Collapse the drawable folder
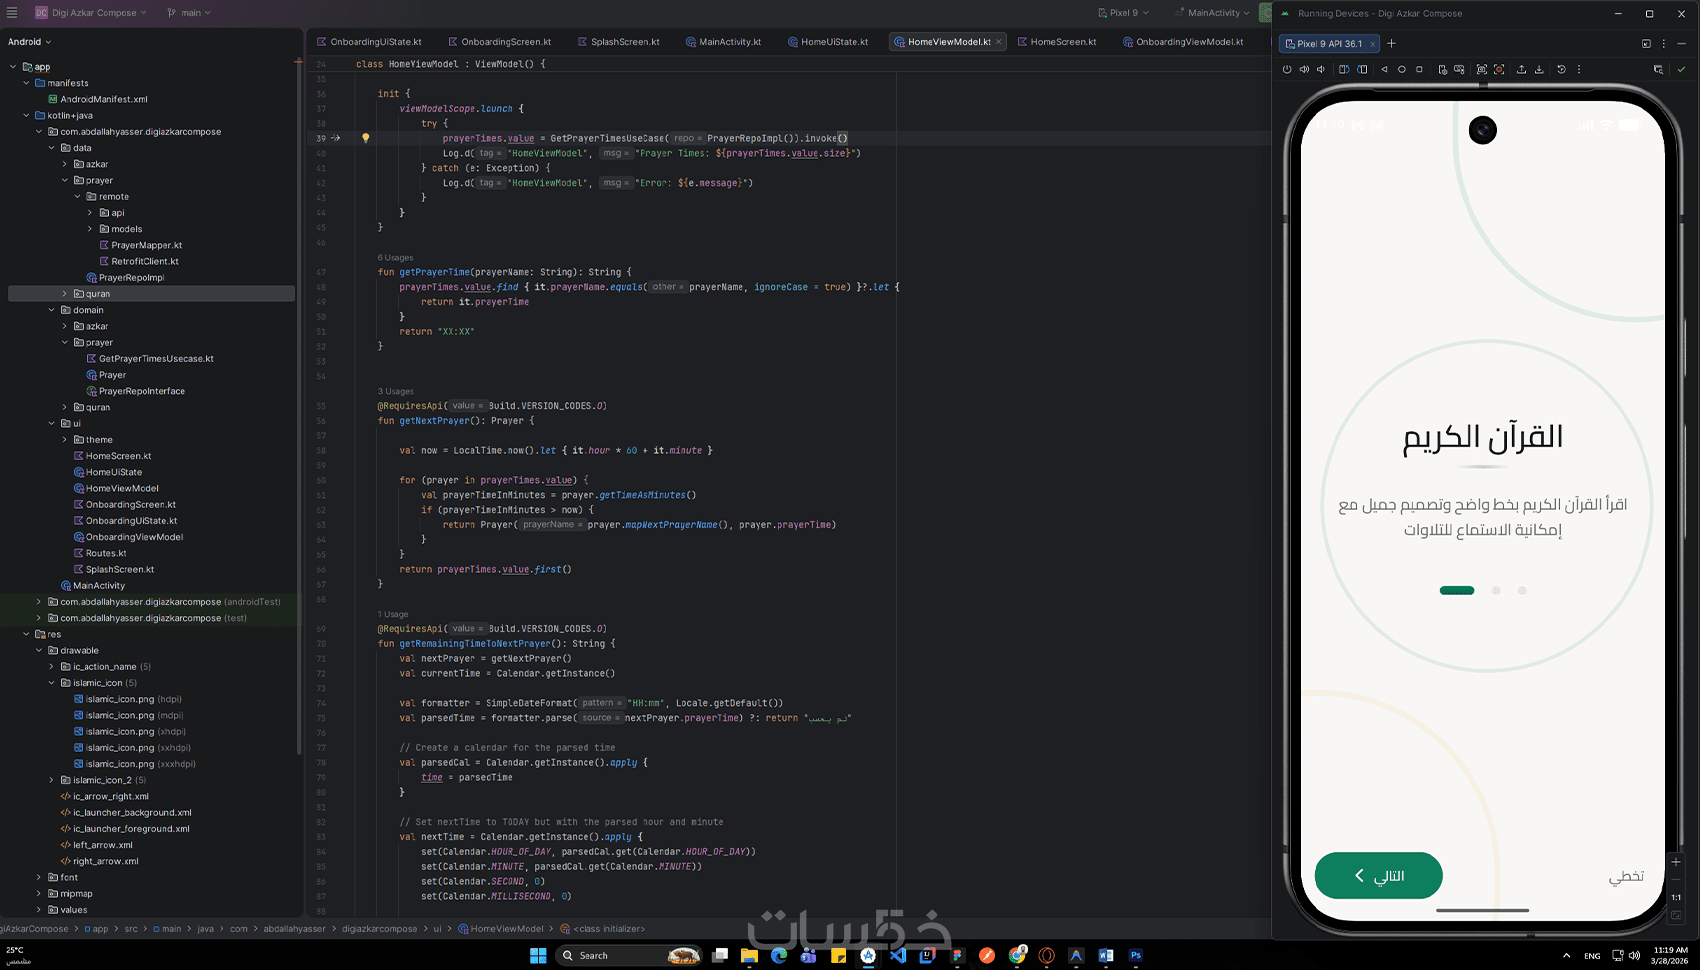 pyautogui.click(x=39, y=651)
